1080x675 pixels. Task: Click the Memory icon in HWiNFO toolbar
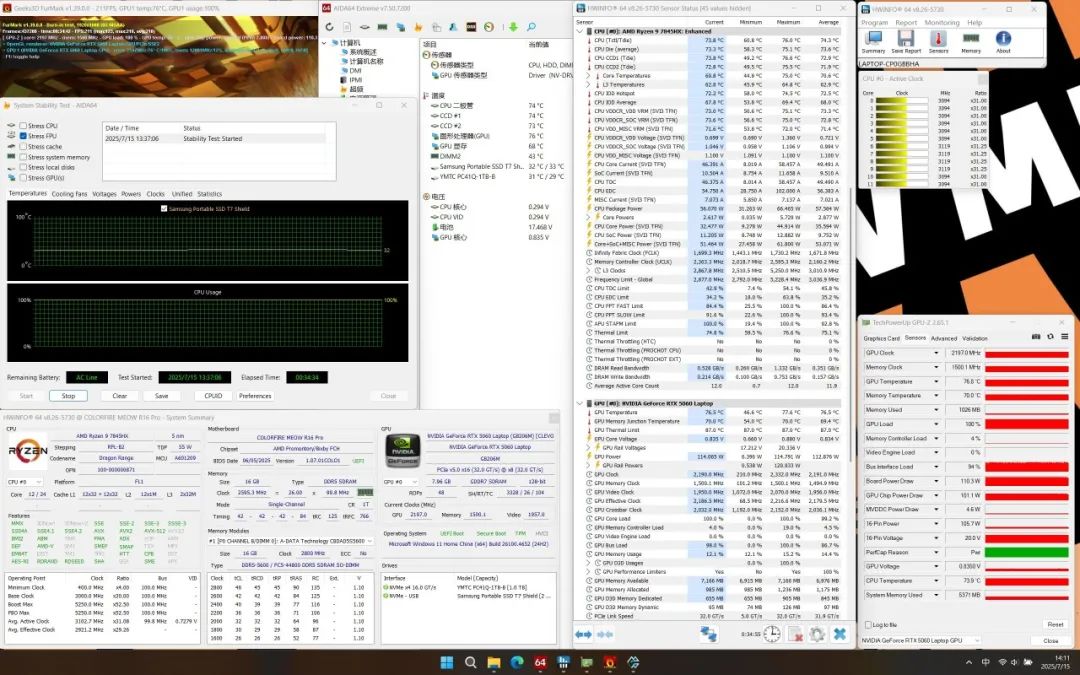970,42
